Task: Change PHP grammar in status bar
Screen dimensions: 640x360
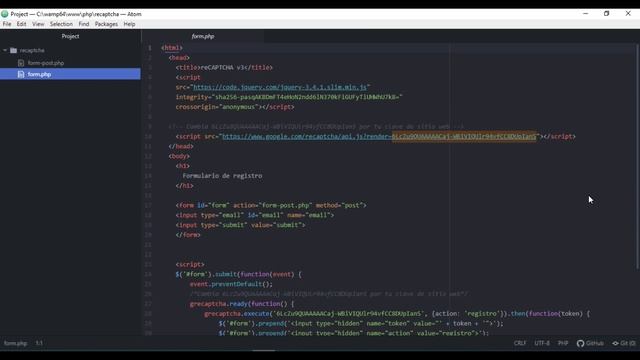Action: pyautogui.click(x=563, y=343)
